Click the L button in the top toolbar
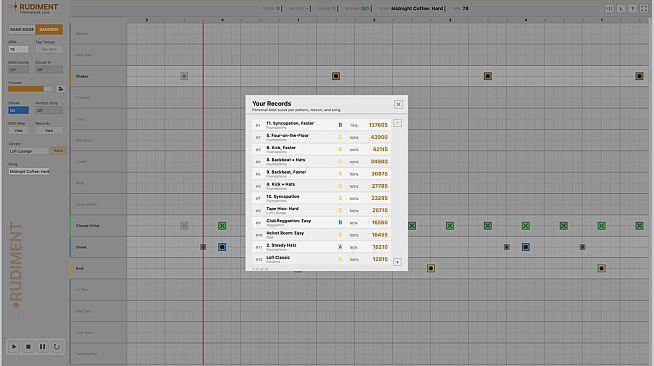Screen dimensions: 654x366 click(621, 8)
